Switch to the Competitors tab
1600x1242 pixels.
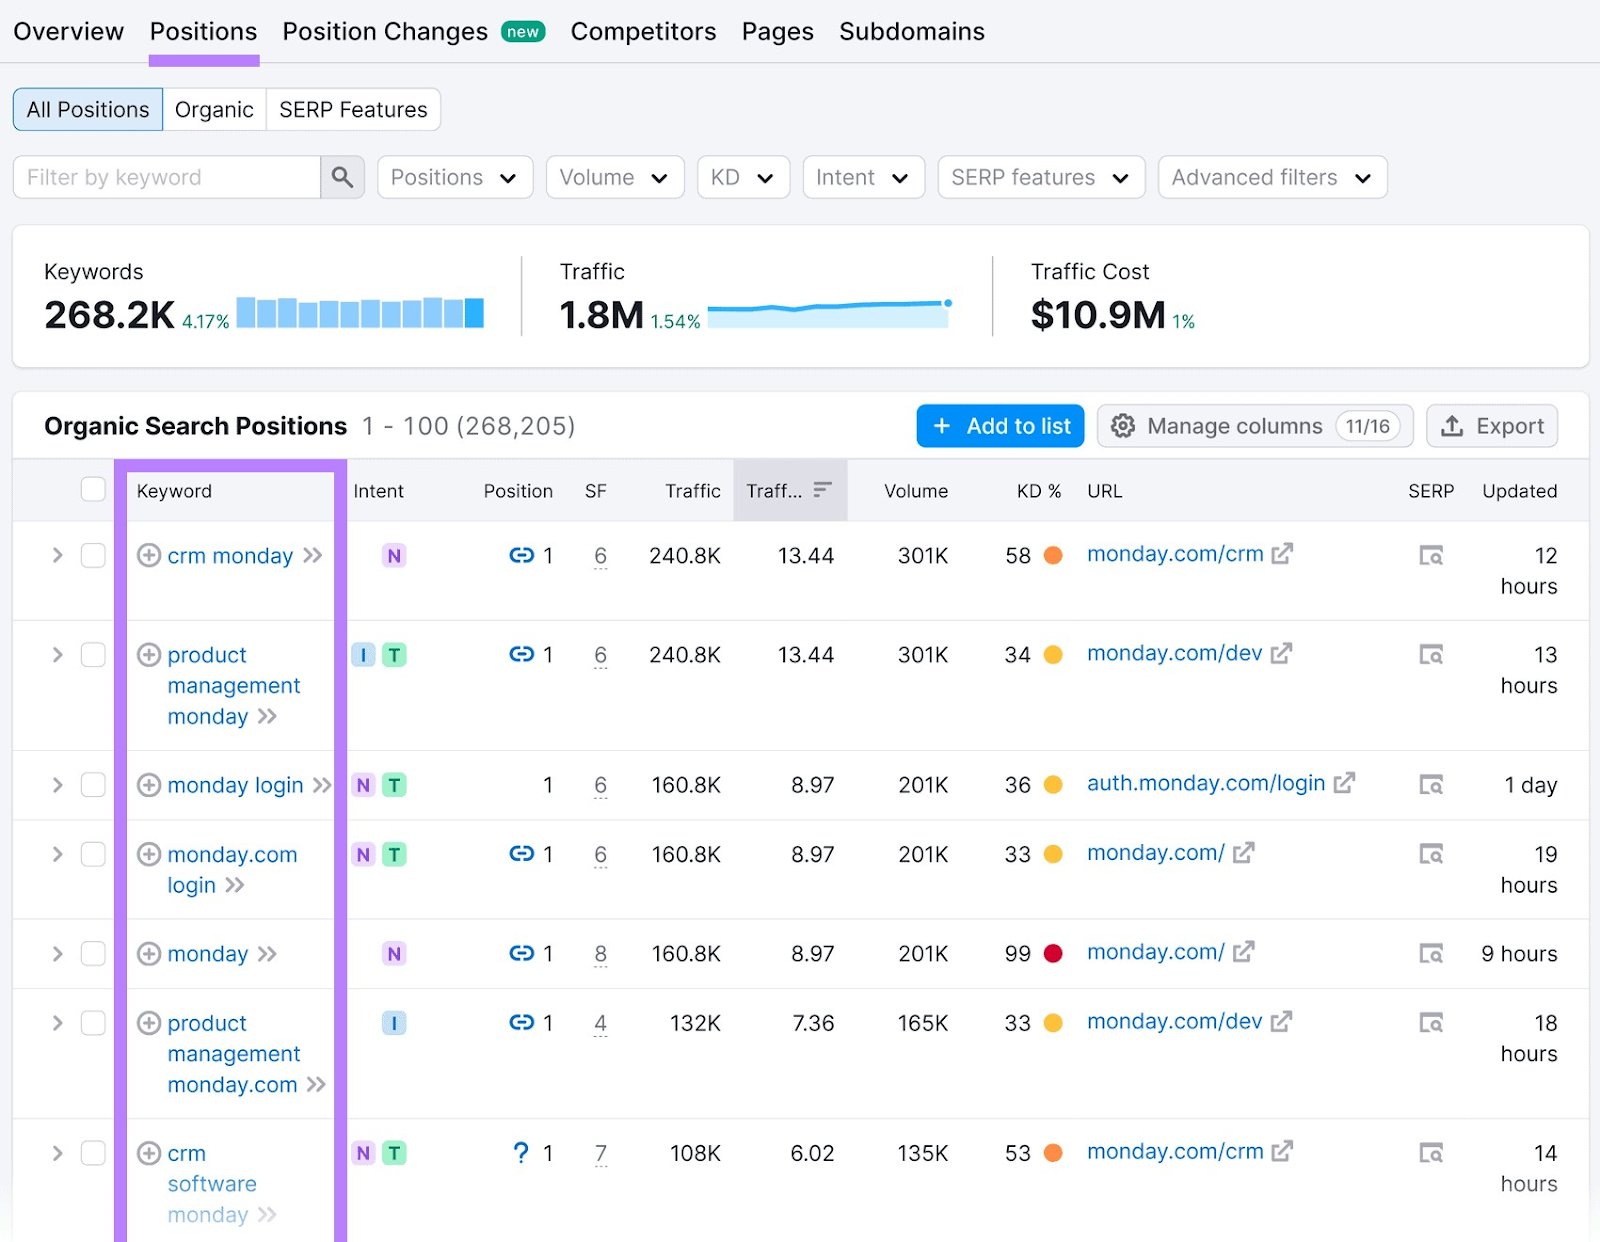pyautogui.click(x=643, y=32)
